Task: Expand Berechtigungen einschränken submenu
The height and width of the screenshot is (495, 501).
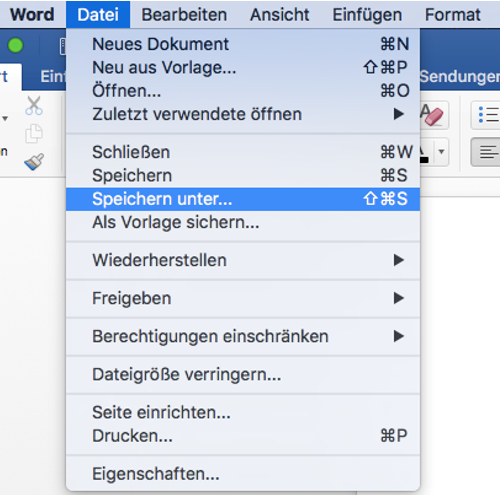Action: [x=243, y=336]
